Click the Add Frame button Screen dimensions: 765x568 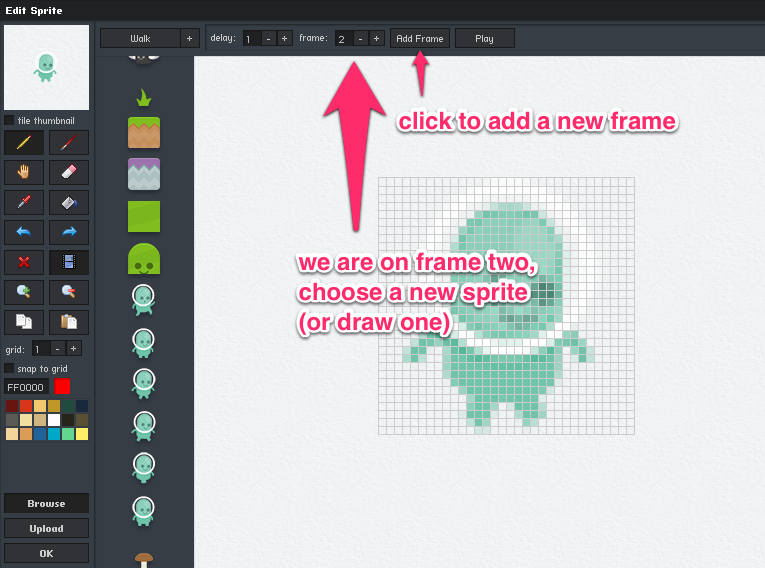[x=420, y=38]
